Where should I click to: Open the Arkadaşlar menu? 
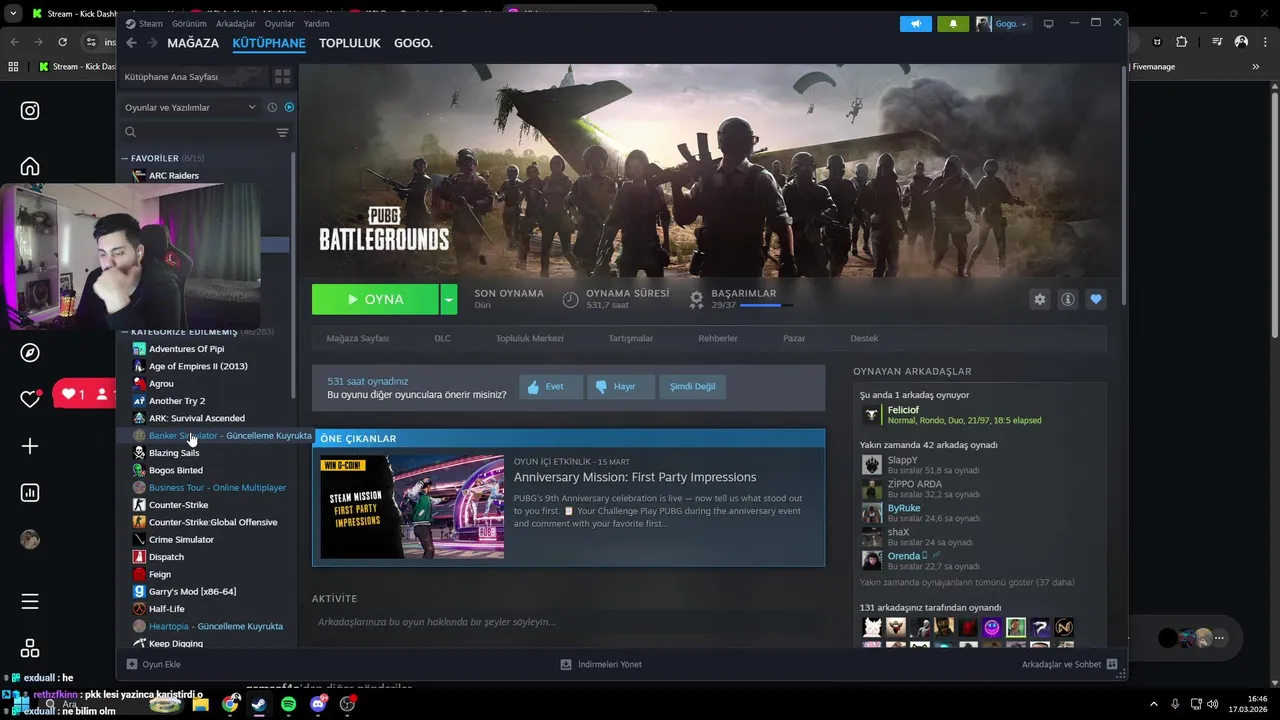pos(236,23)
